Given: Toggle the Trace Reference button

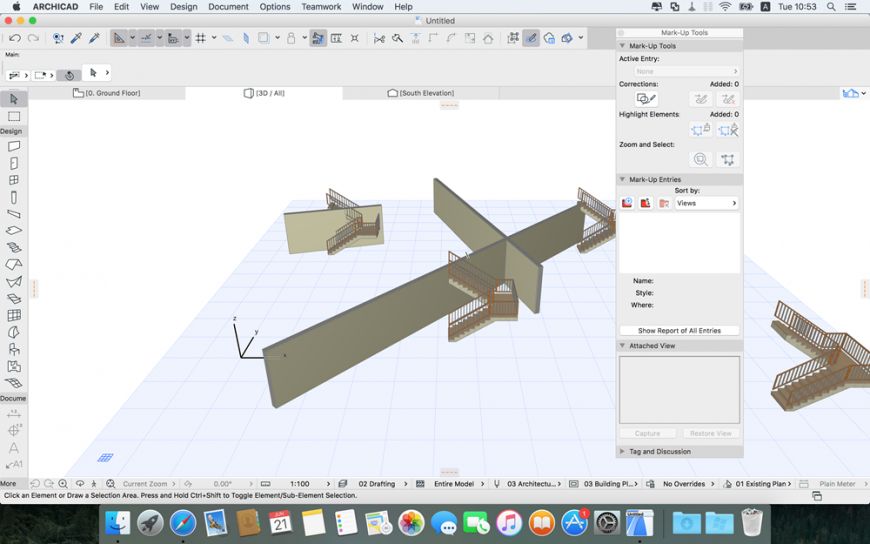Looking at the screenshot, I should pyautogui.click(x=264, y=38).
